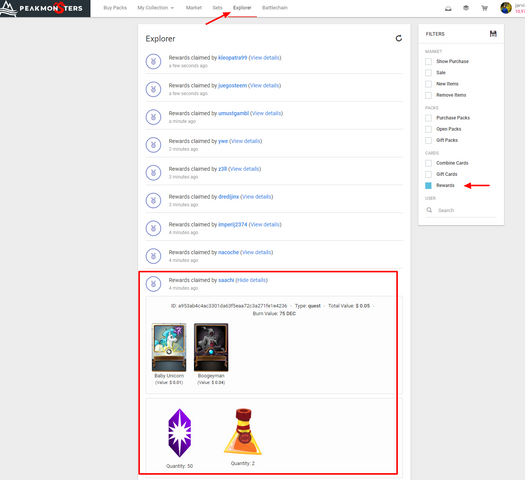Open nacoche's profile link
Viewport: 525px width, 480px height.
228,252
